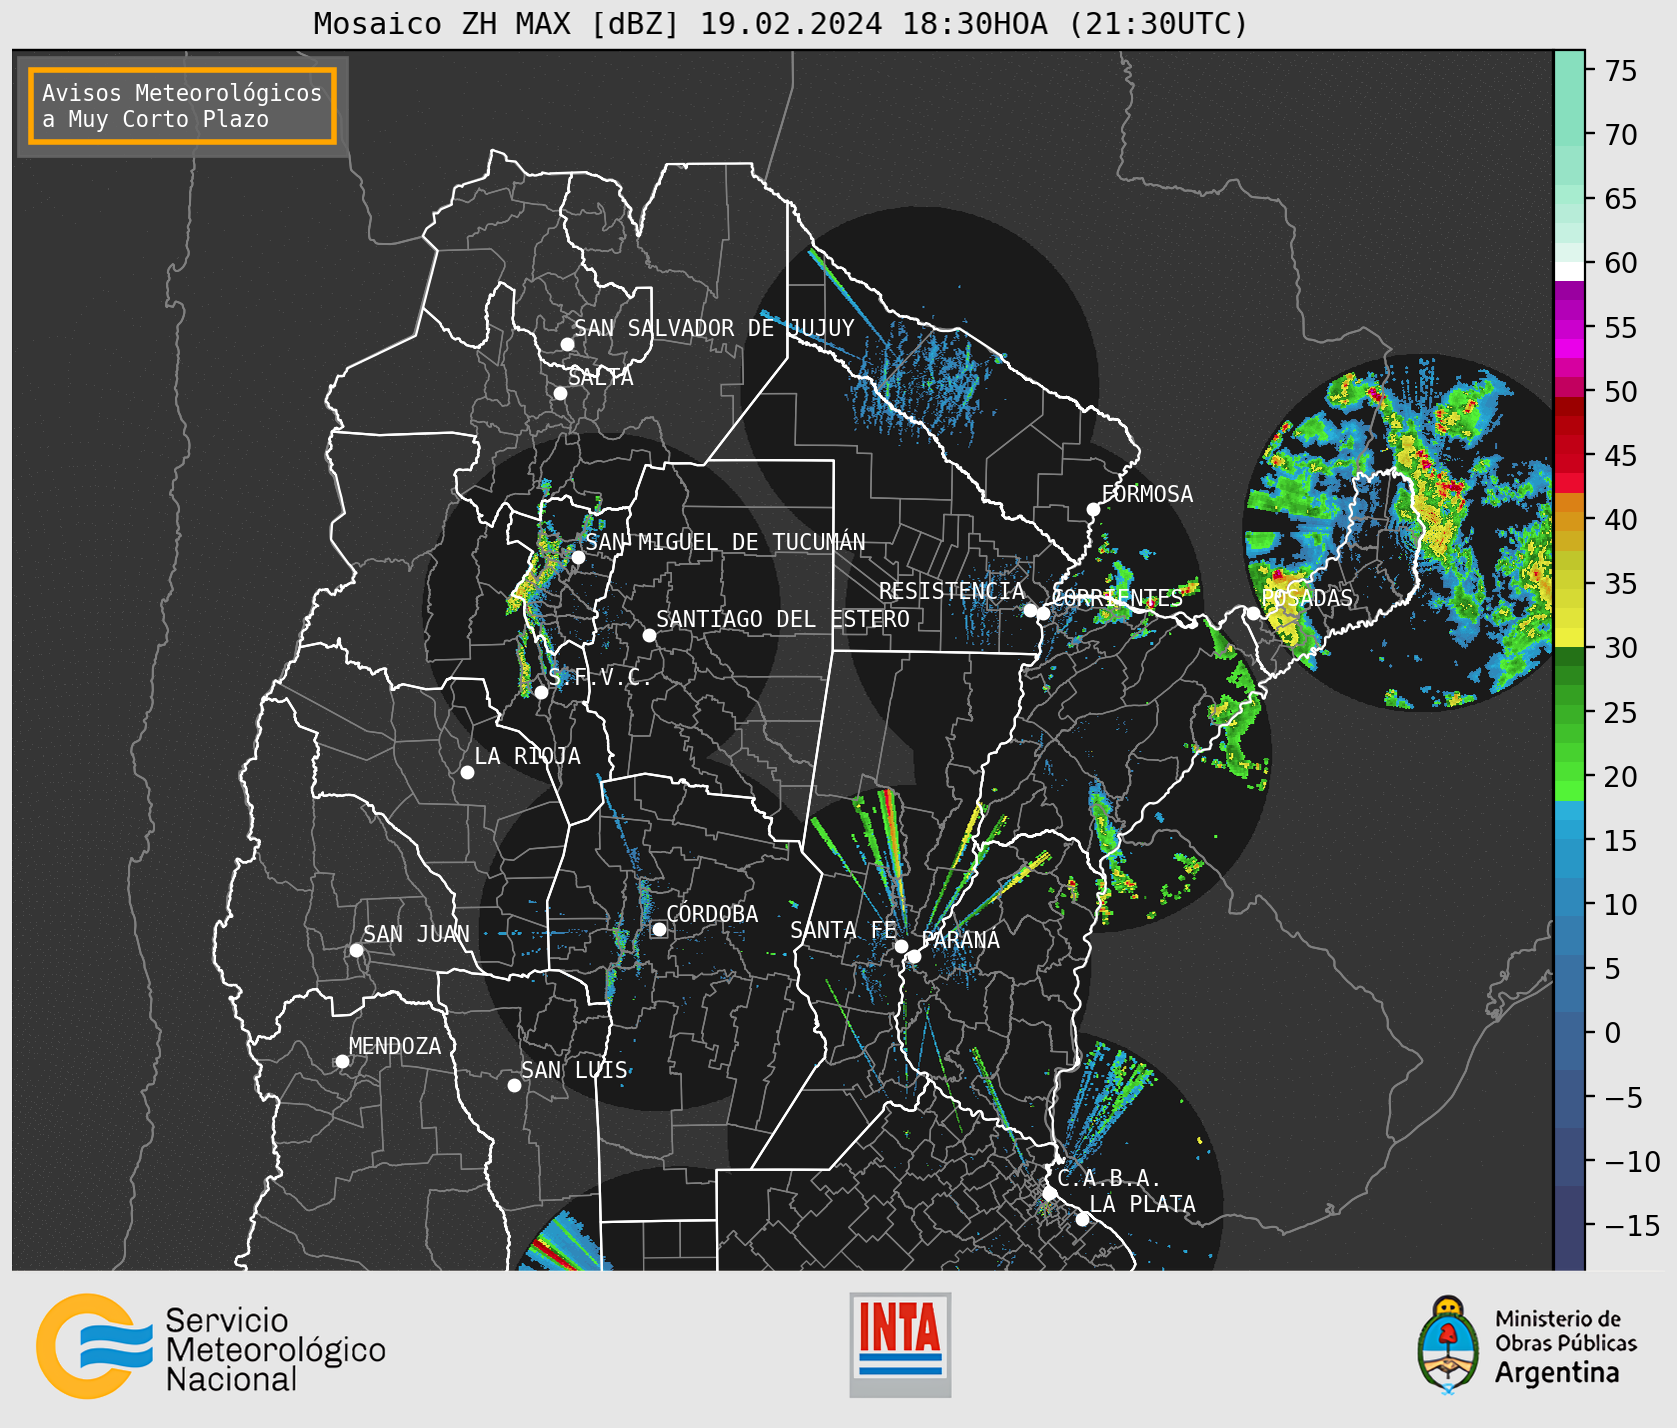Click the bright green 20 dBZ color band
The width and height of the screenshot is (1677, 1428).
click(x=1569, y=791)
